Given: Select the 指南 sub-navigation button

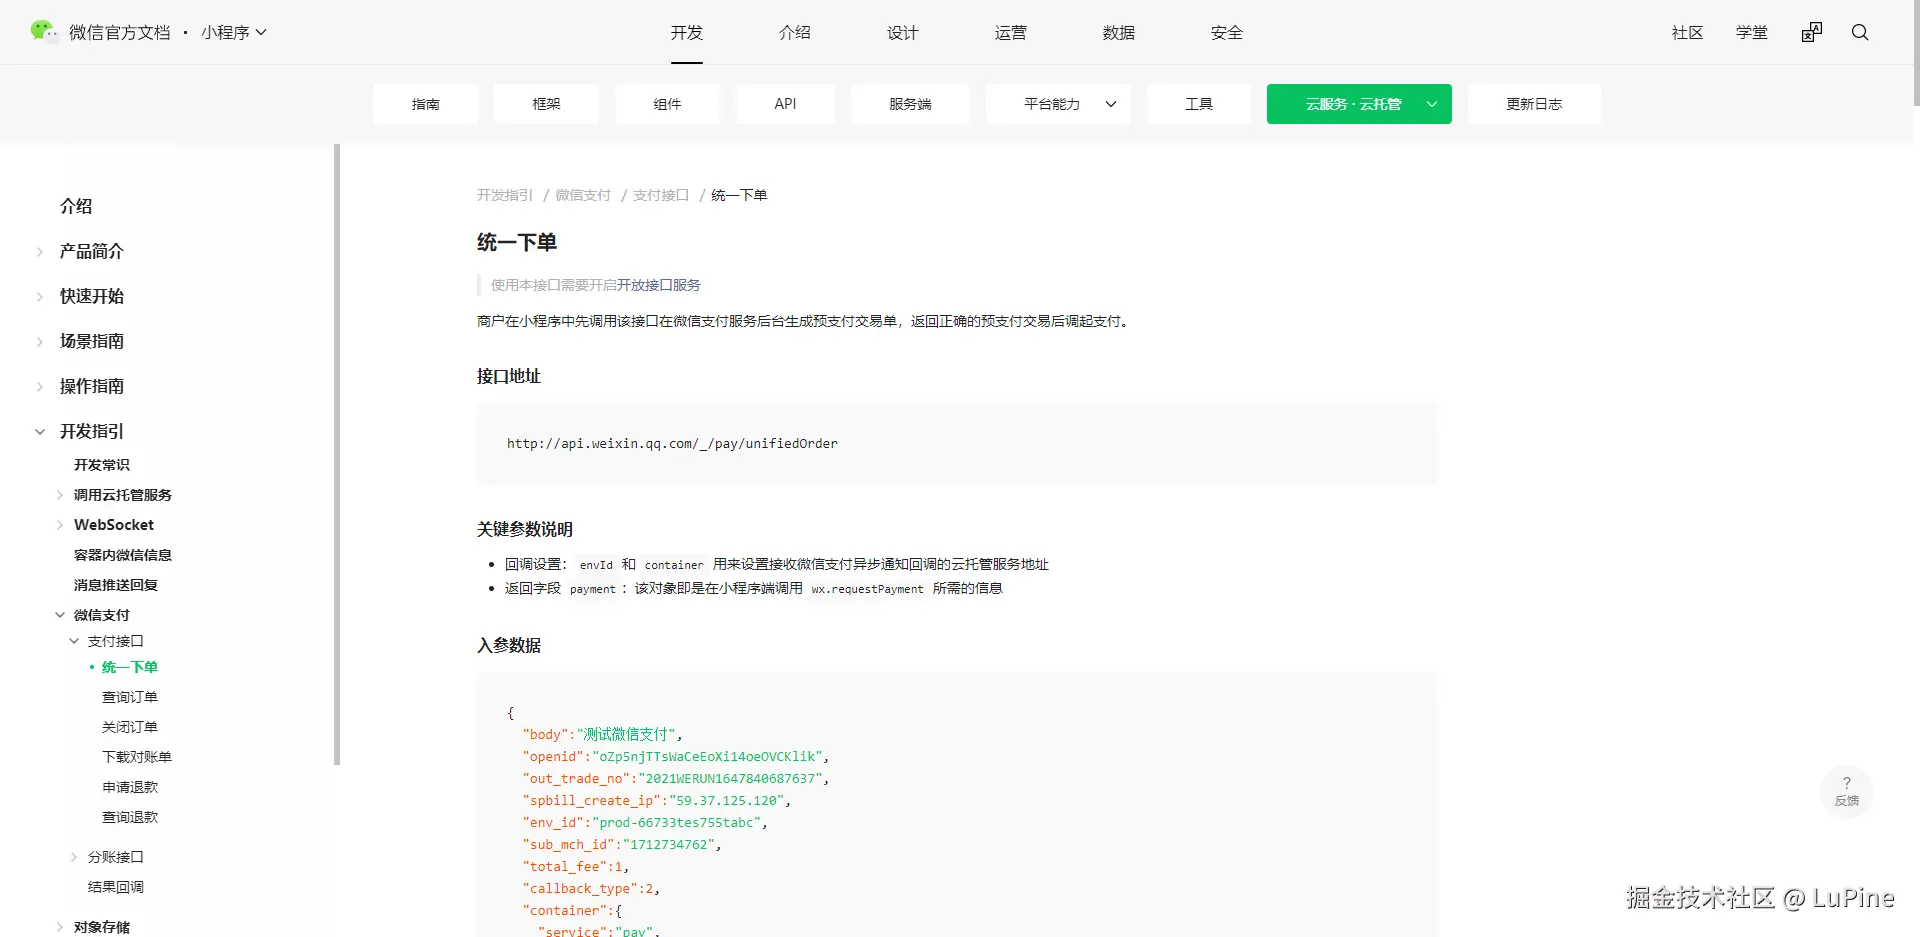Looking at the screenshot, I should (426, 104).
